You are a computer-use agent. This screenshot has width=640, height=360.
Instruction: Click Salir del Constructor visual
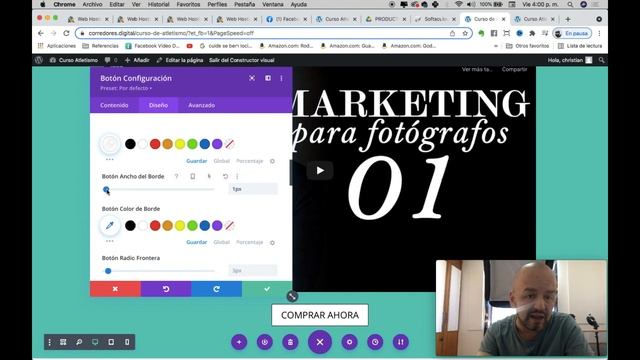[242, 60]
